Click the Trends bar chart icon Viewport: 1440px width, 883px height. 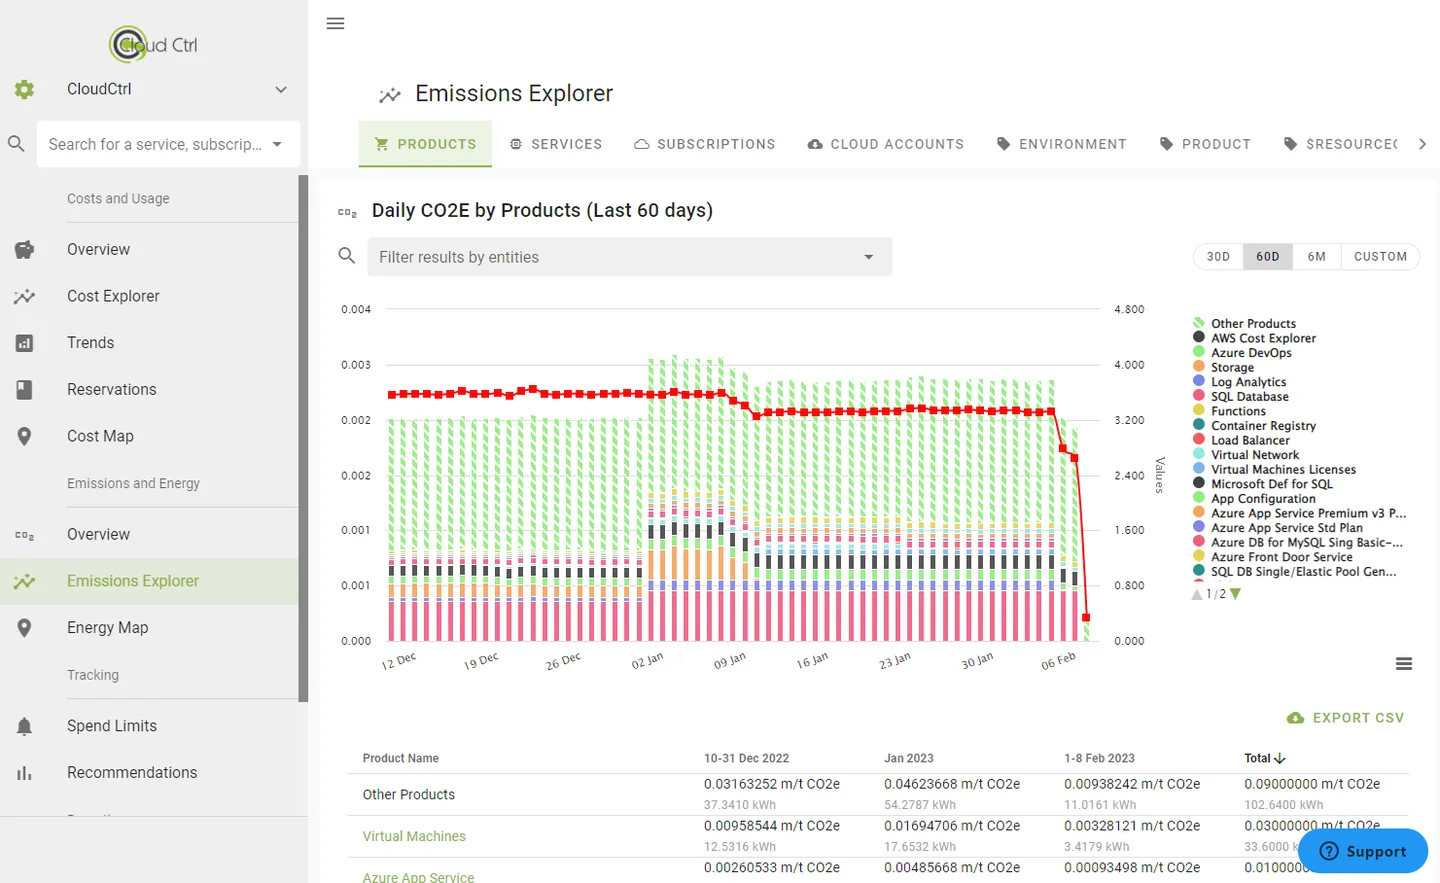coord(24,343)
